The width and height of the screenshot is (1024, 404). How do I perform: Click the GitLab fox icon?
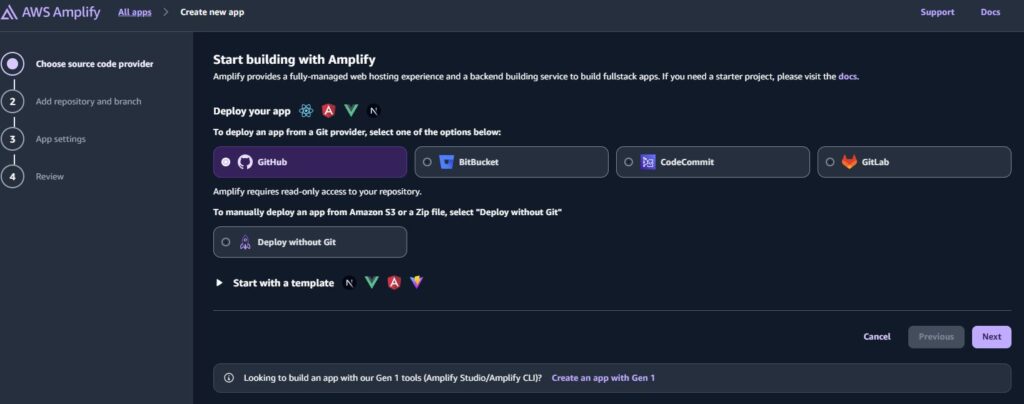point(849,162)
